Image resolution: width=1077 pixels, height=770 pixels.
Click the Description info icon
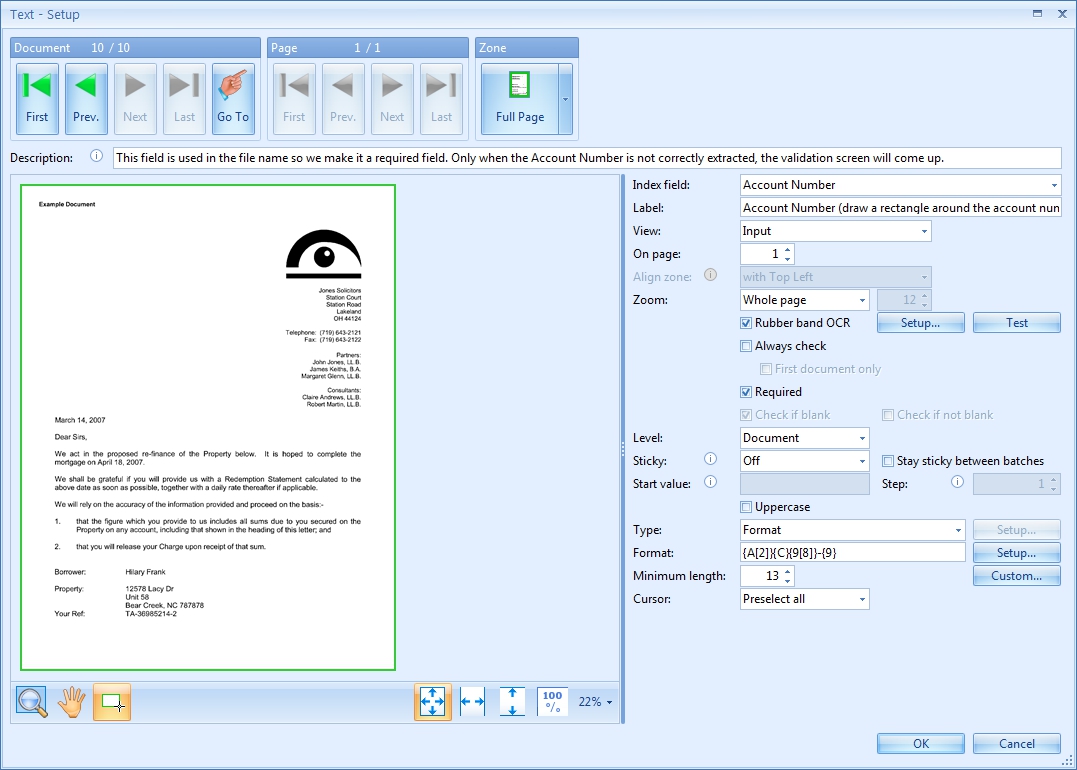[x=97, y=157]
